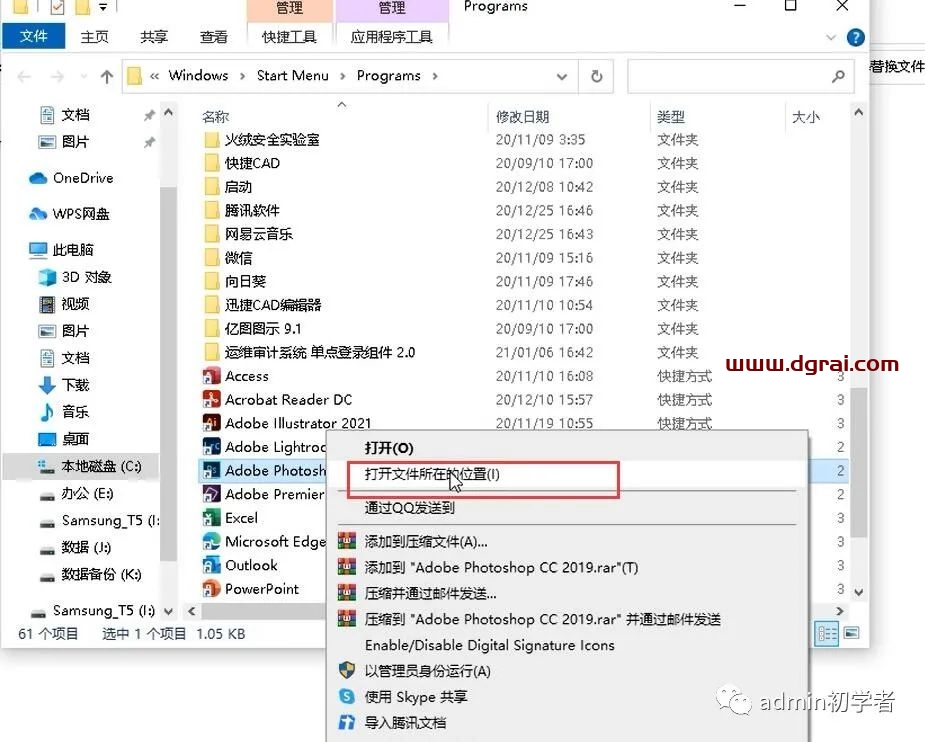925x742 pixels.
Task: Click the double chevron at the path start
Action: click(x=155, y=76)
